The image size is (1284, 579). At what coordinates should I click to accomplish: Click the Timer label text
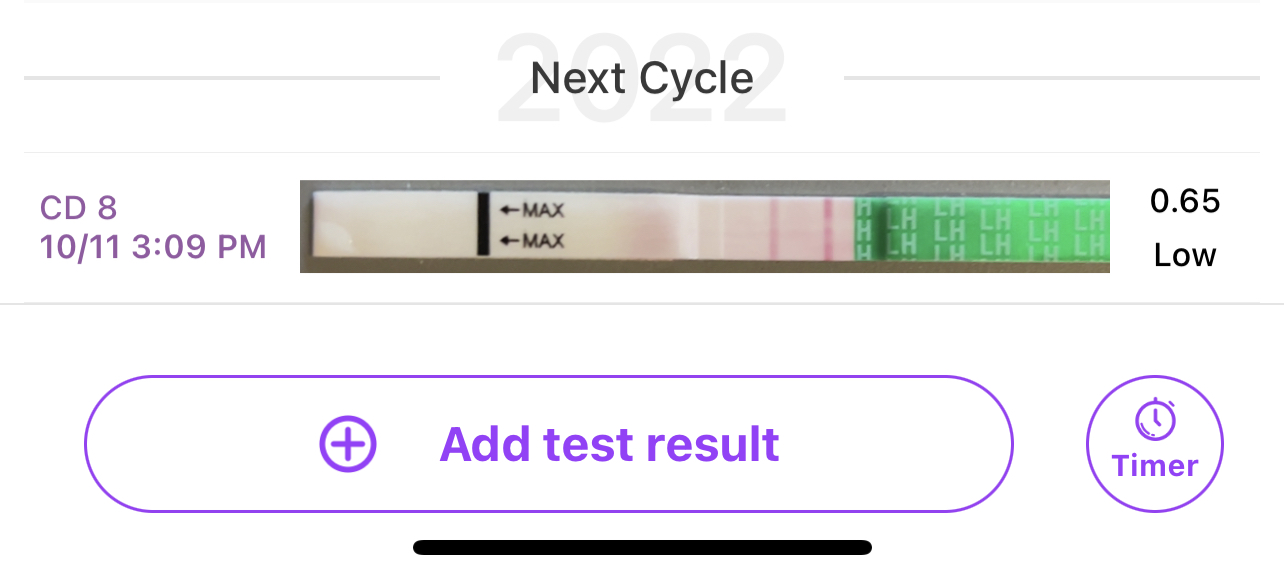click(x=1155, y=466)
